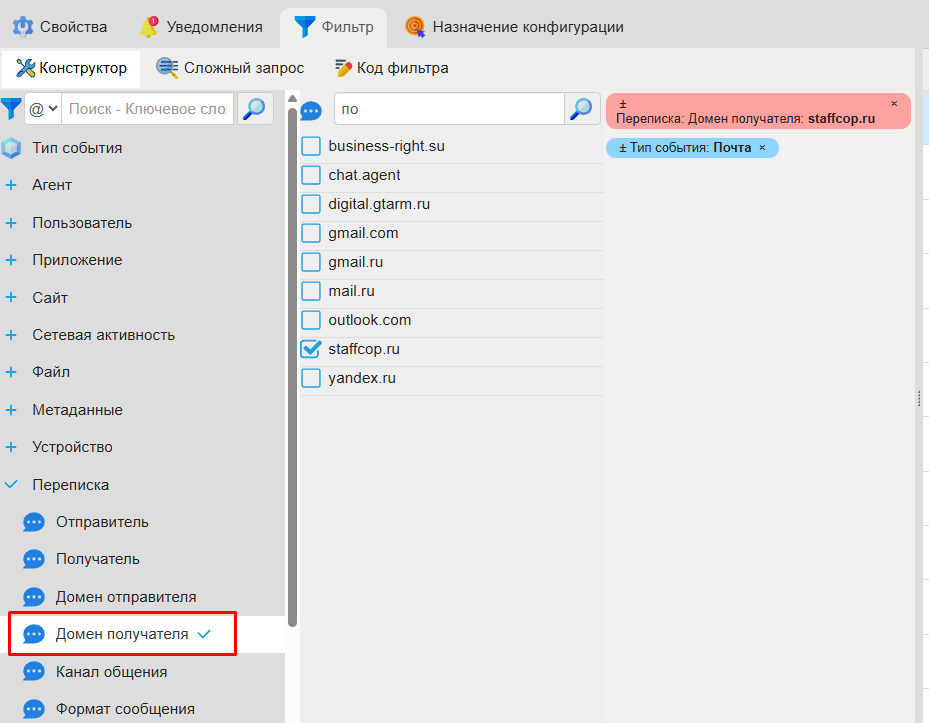
Task: Check the business-right.su checkbox
Action: coord(311,146)
